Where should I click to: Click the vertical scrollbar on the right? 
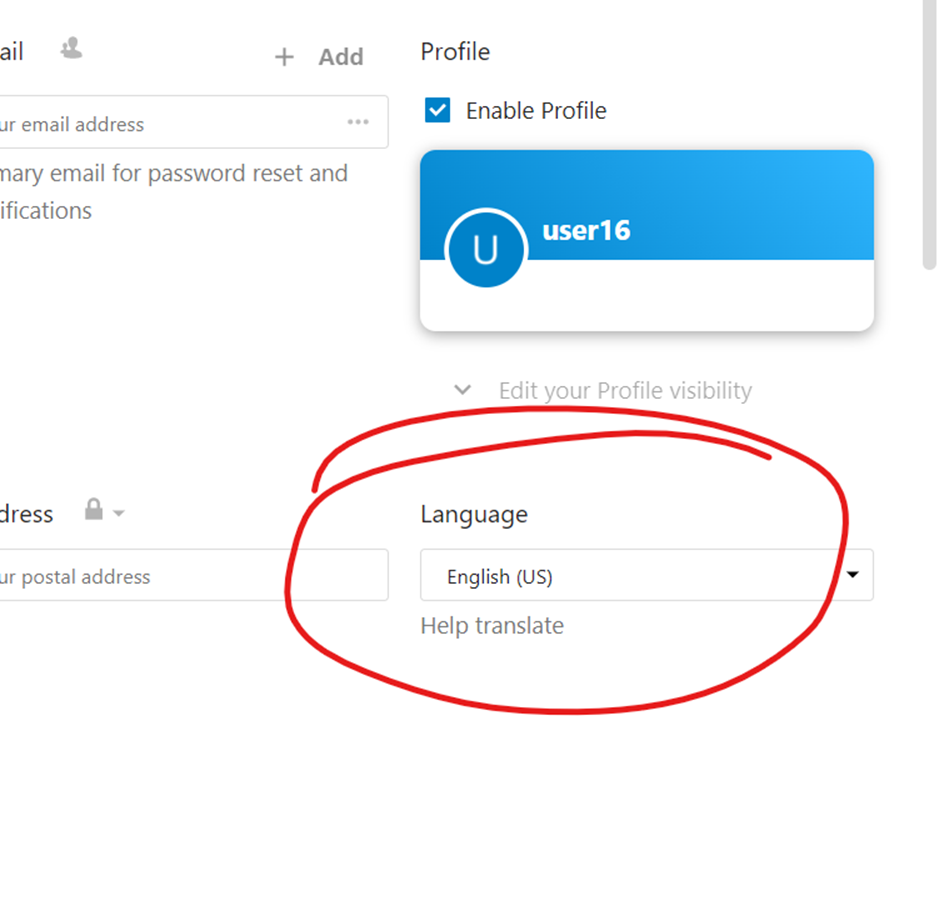click(x=929, y=140)
